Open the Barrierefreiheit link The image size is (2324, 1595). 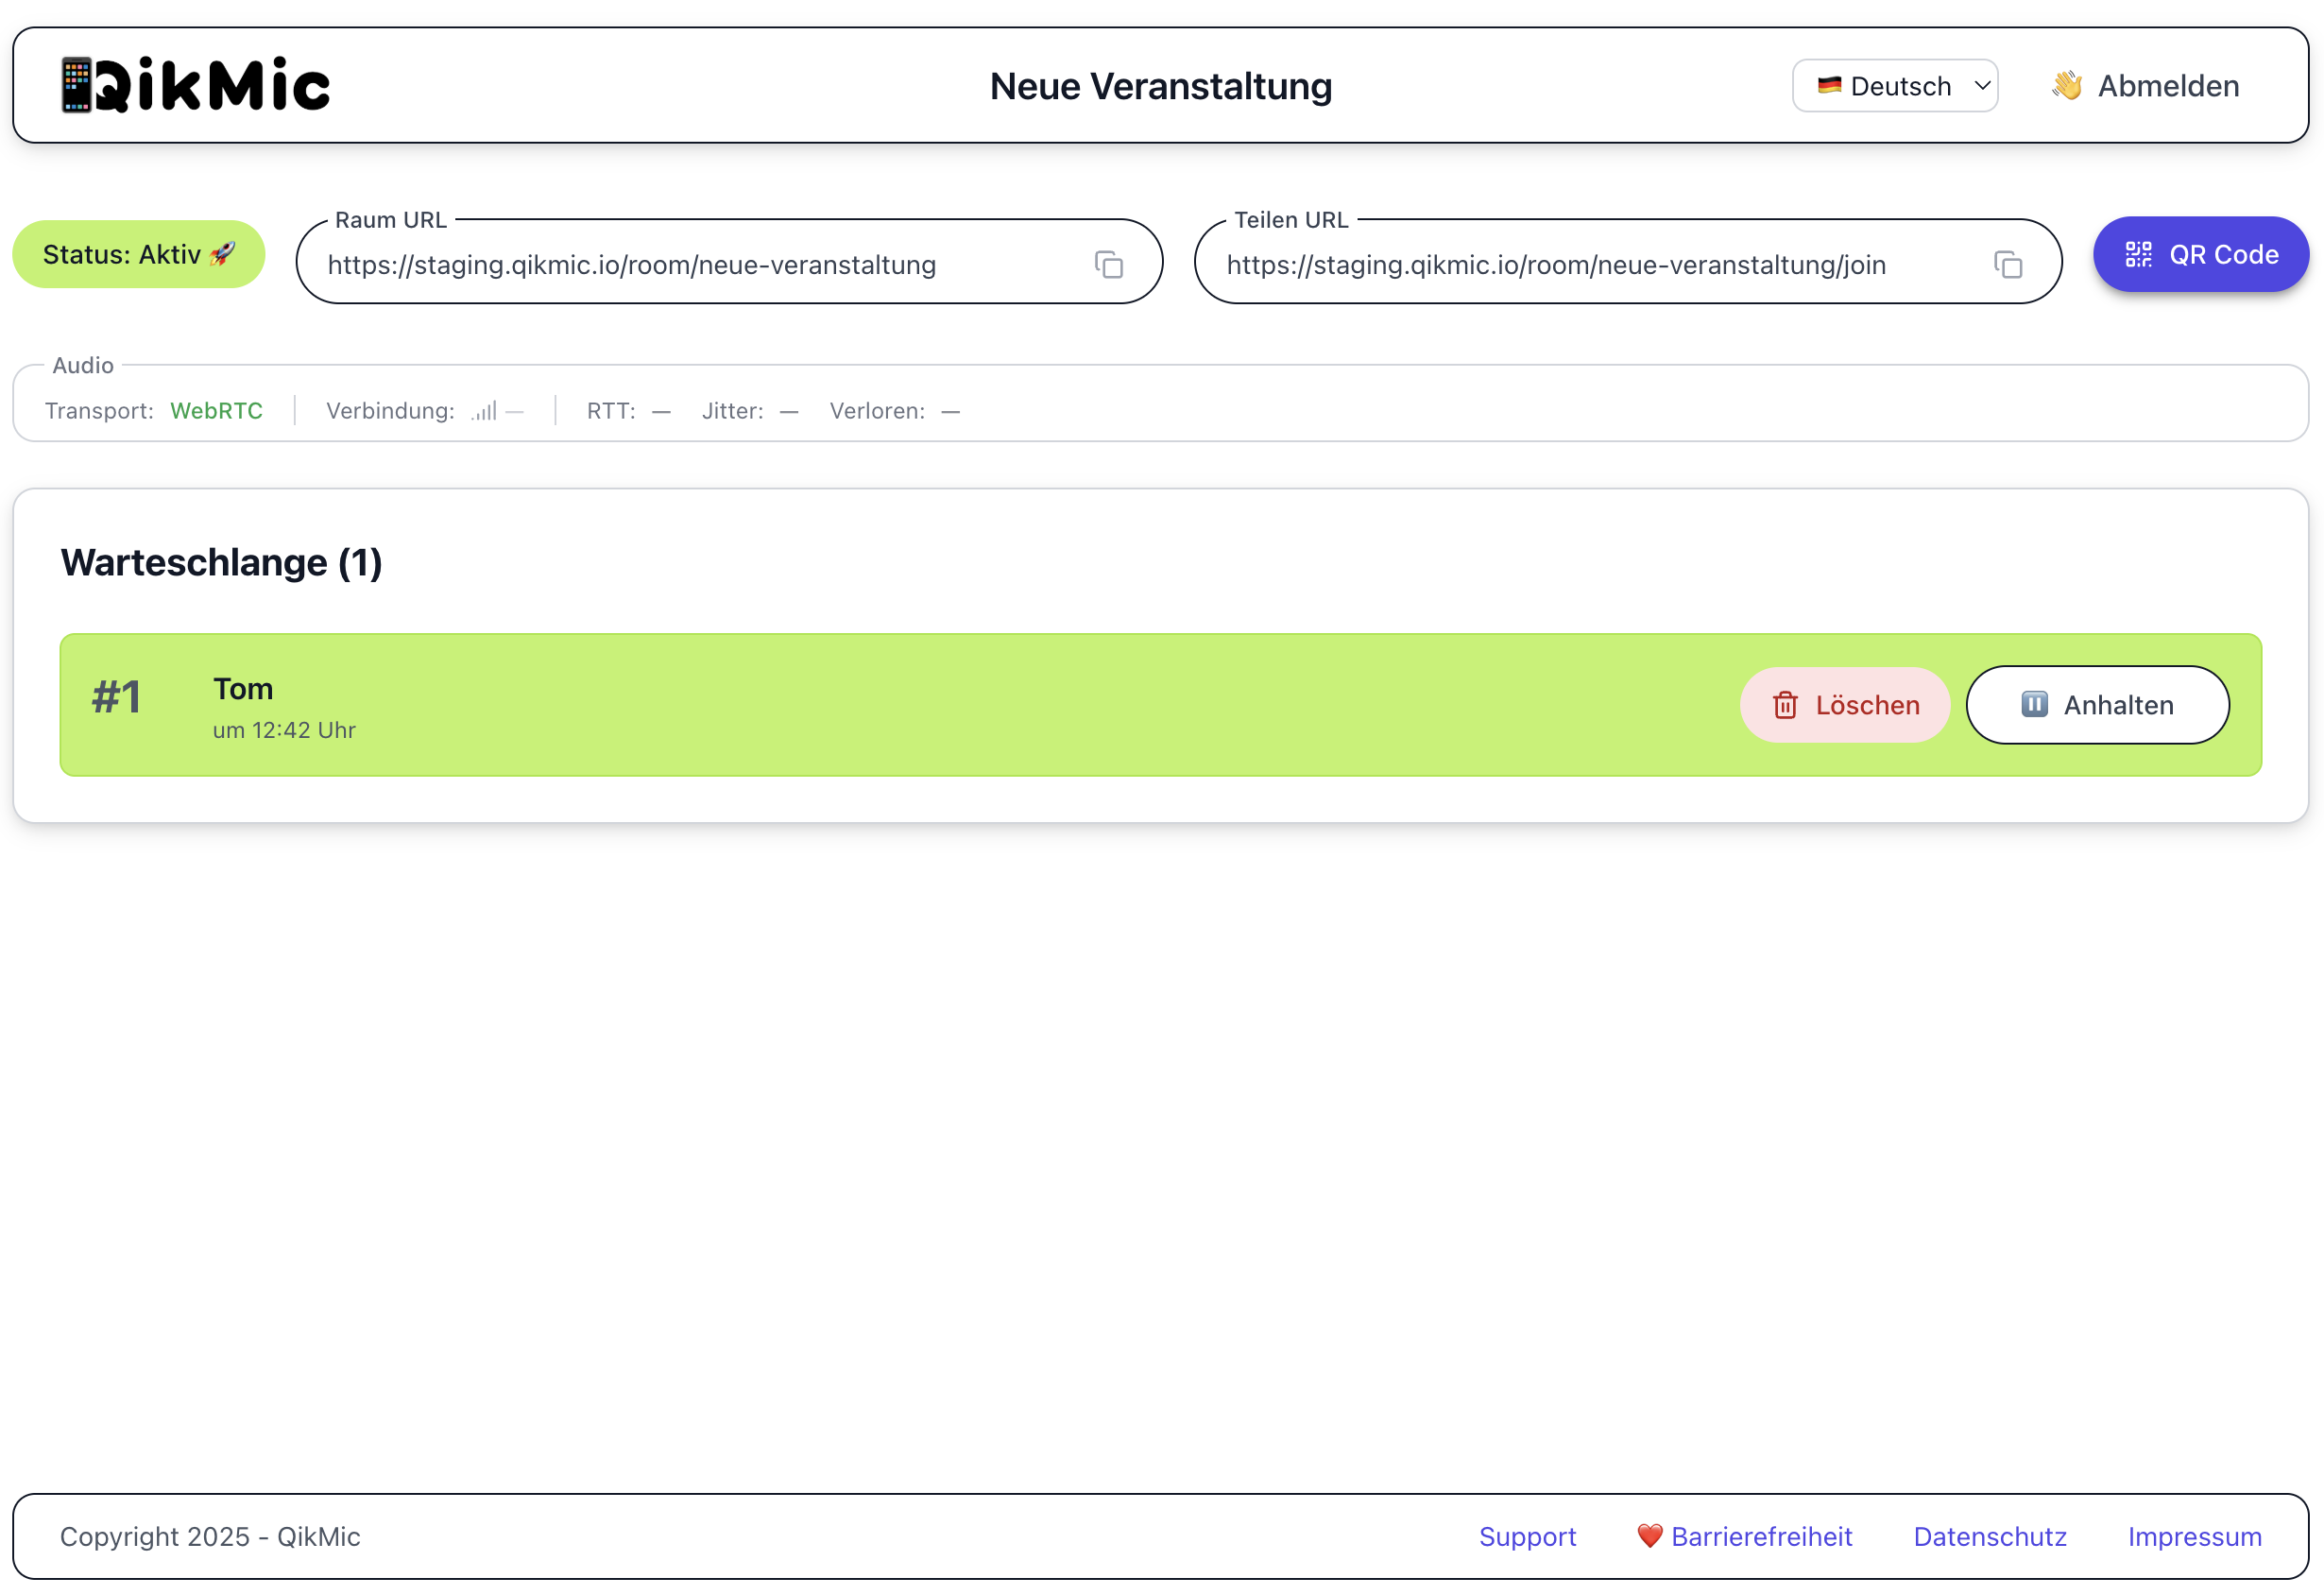coord(1744,1536)
